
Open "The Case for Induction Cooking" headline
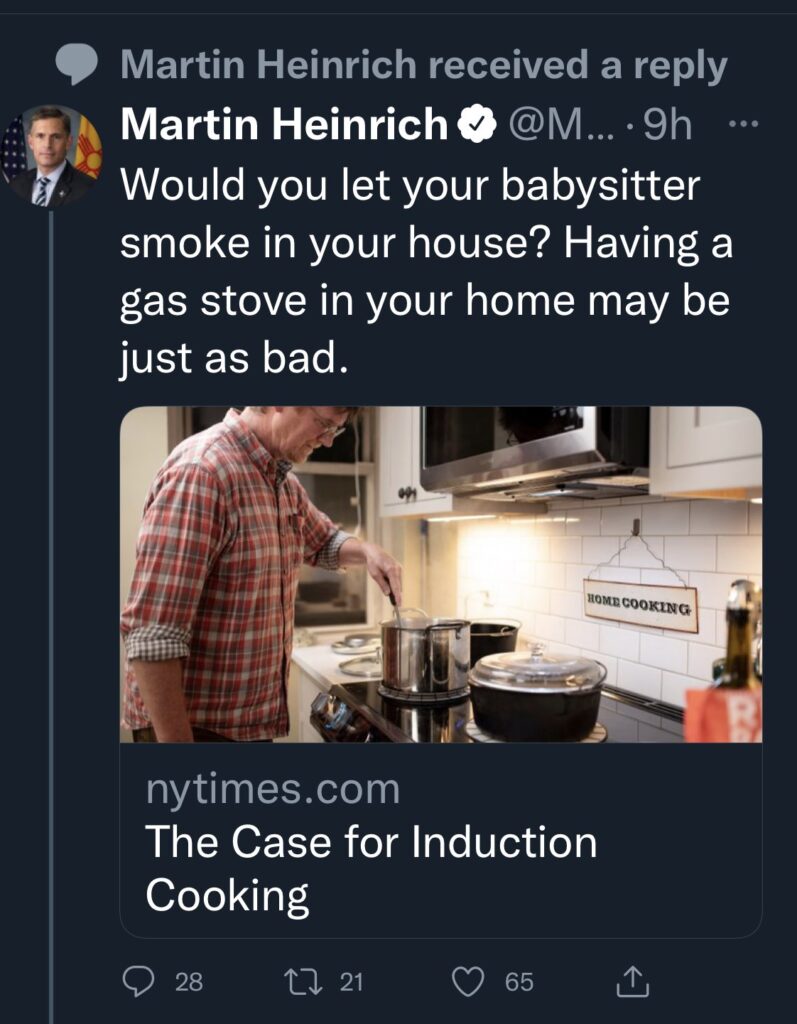tap(372, 867)
